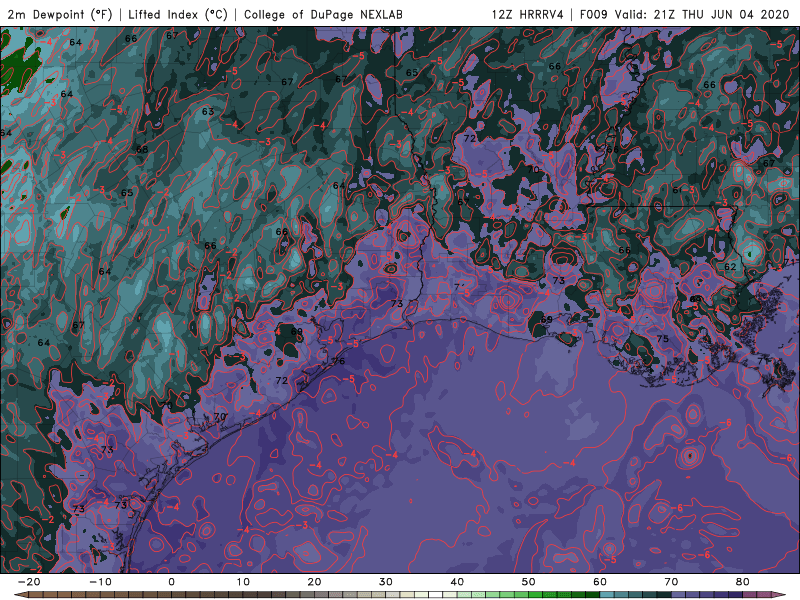Screen dimensions: 800x600
Task: Click the 0 label on the color scale
Action: click(171, 582)
